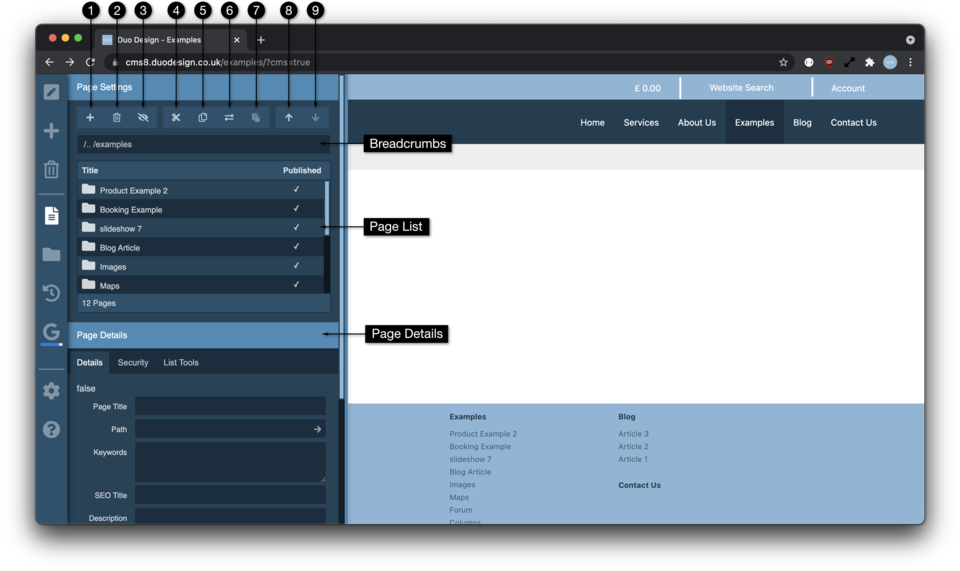Click the browser profile avatar
Screen dimensions: 960x571
(x=890, y=62)
